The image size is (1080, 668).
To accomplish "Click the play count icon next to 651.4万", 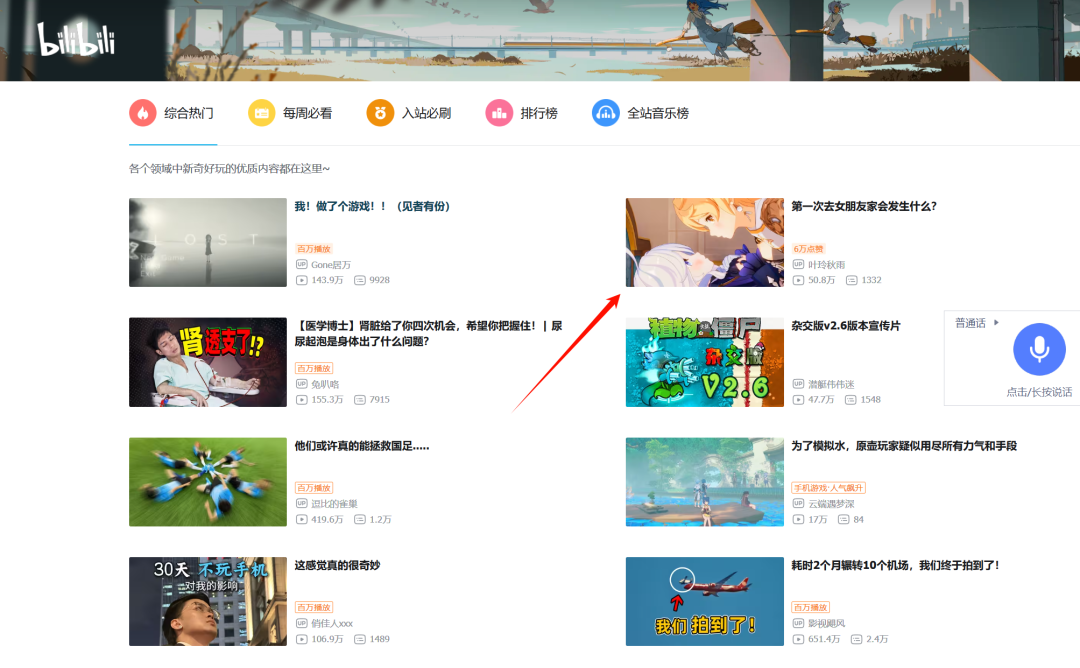I will pos(798,639).
